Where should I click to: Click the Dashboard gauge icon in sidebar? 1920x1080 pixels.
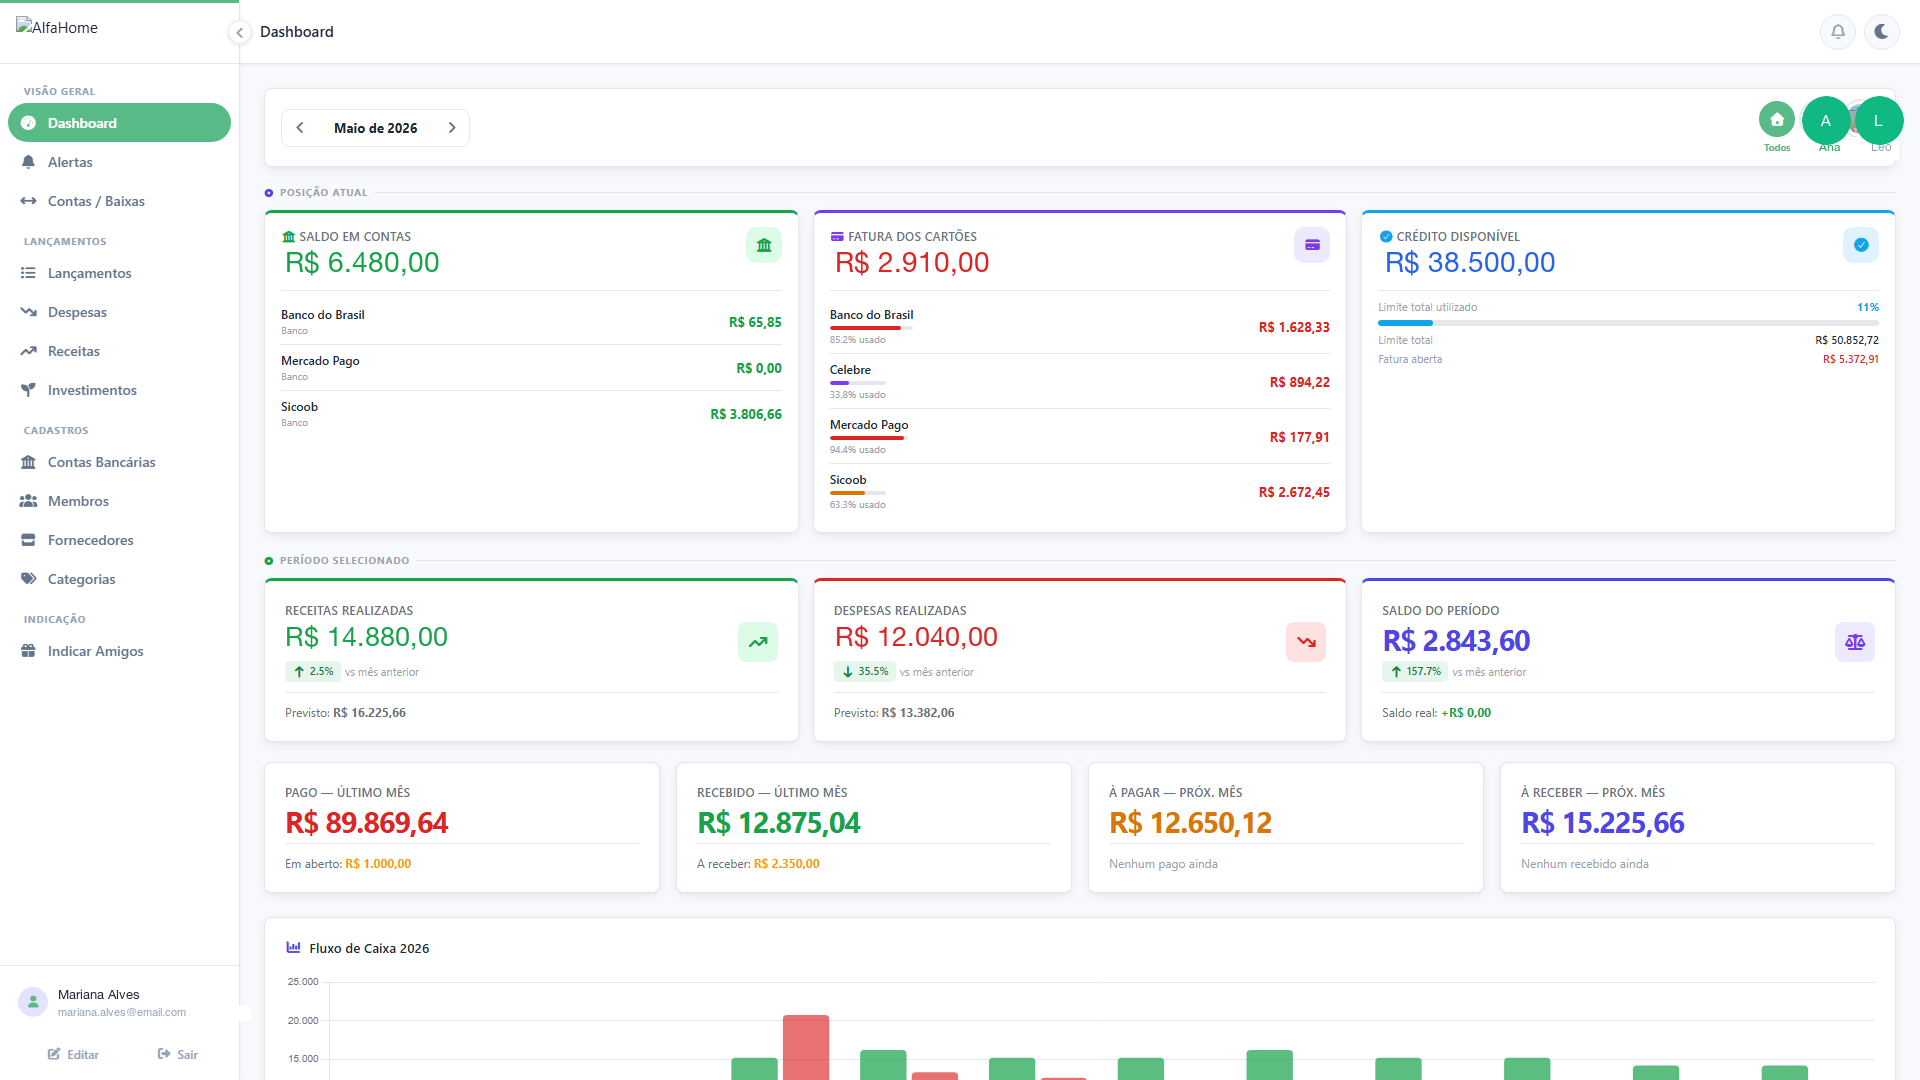tap(28, 123)
